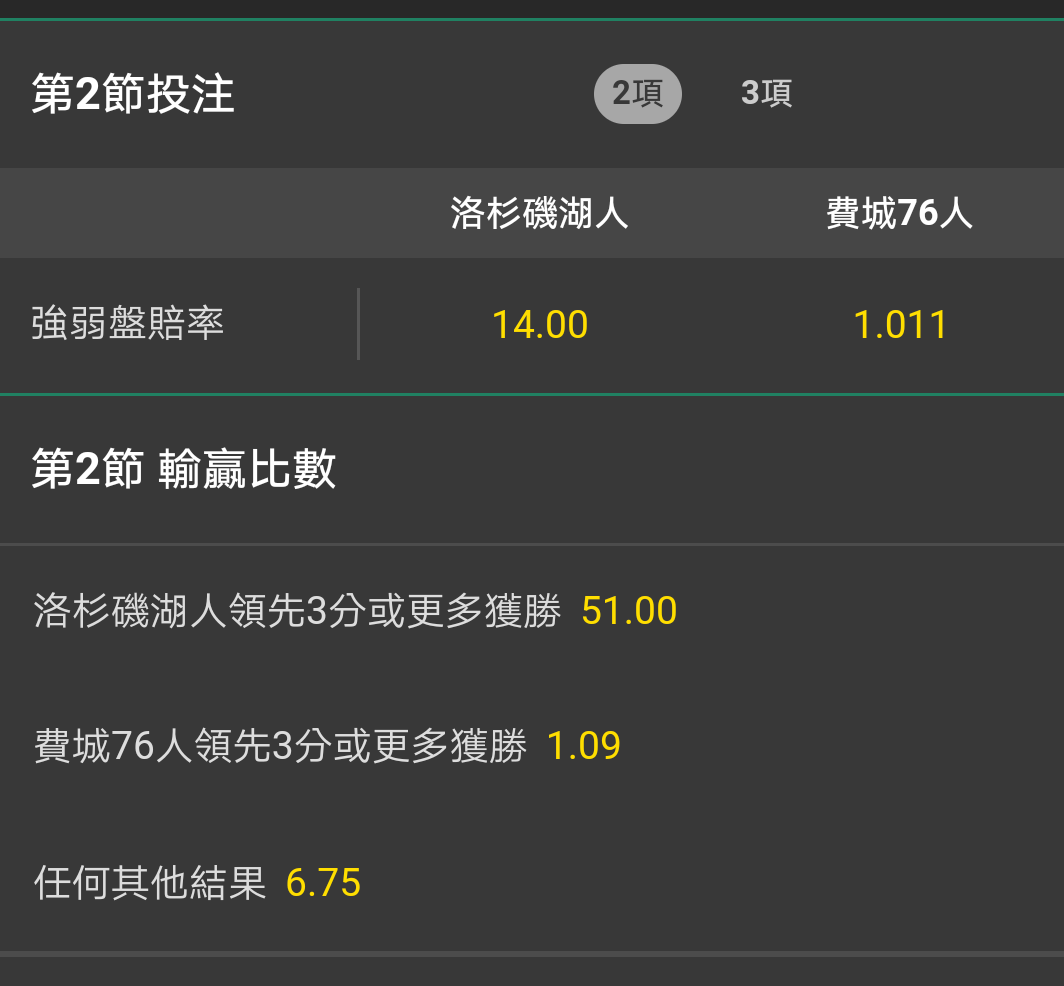Viewport: 1064px width, 986px height.
Task: Choose 洛杉磯湖人領先3分或更多獲勝 selection
Action: [x=297, y=610]
